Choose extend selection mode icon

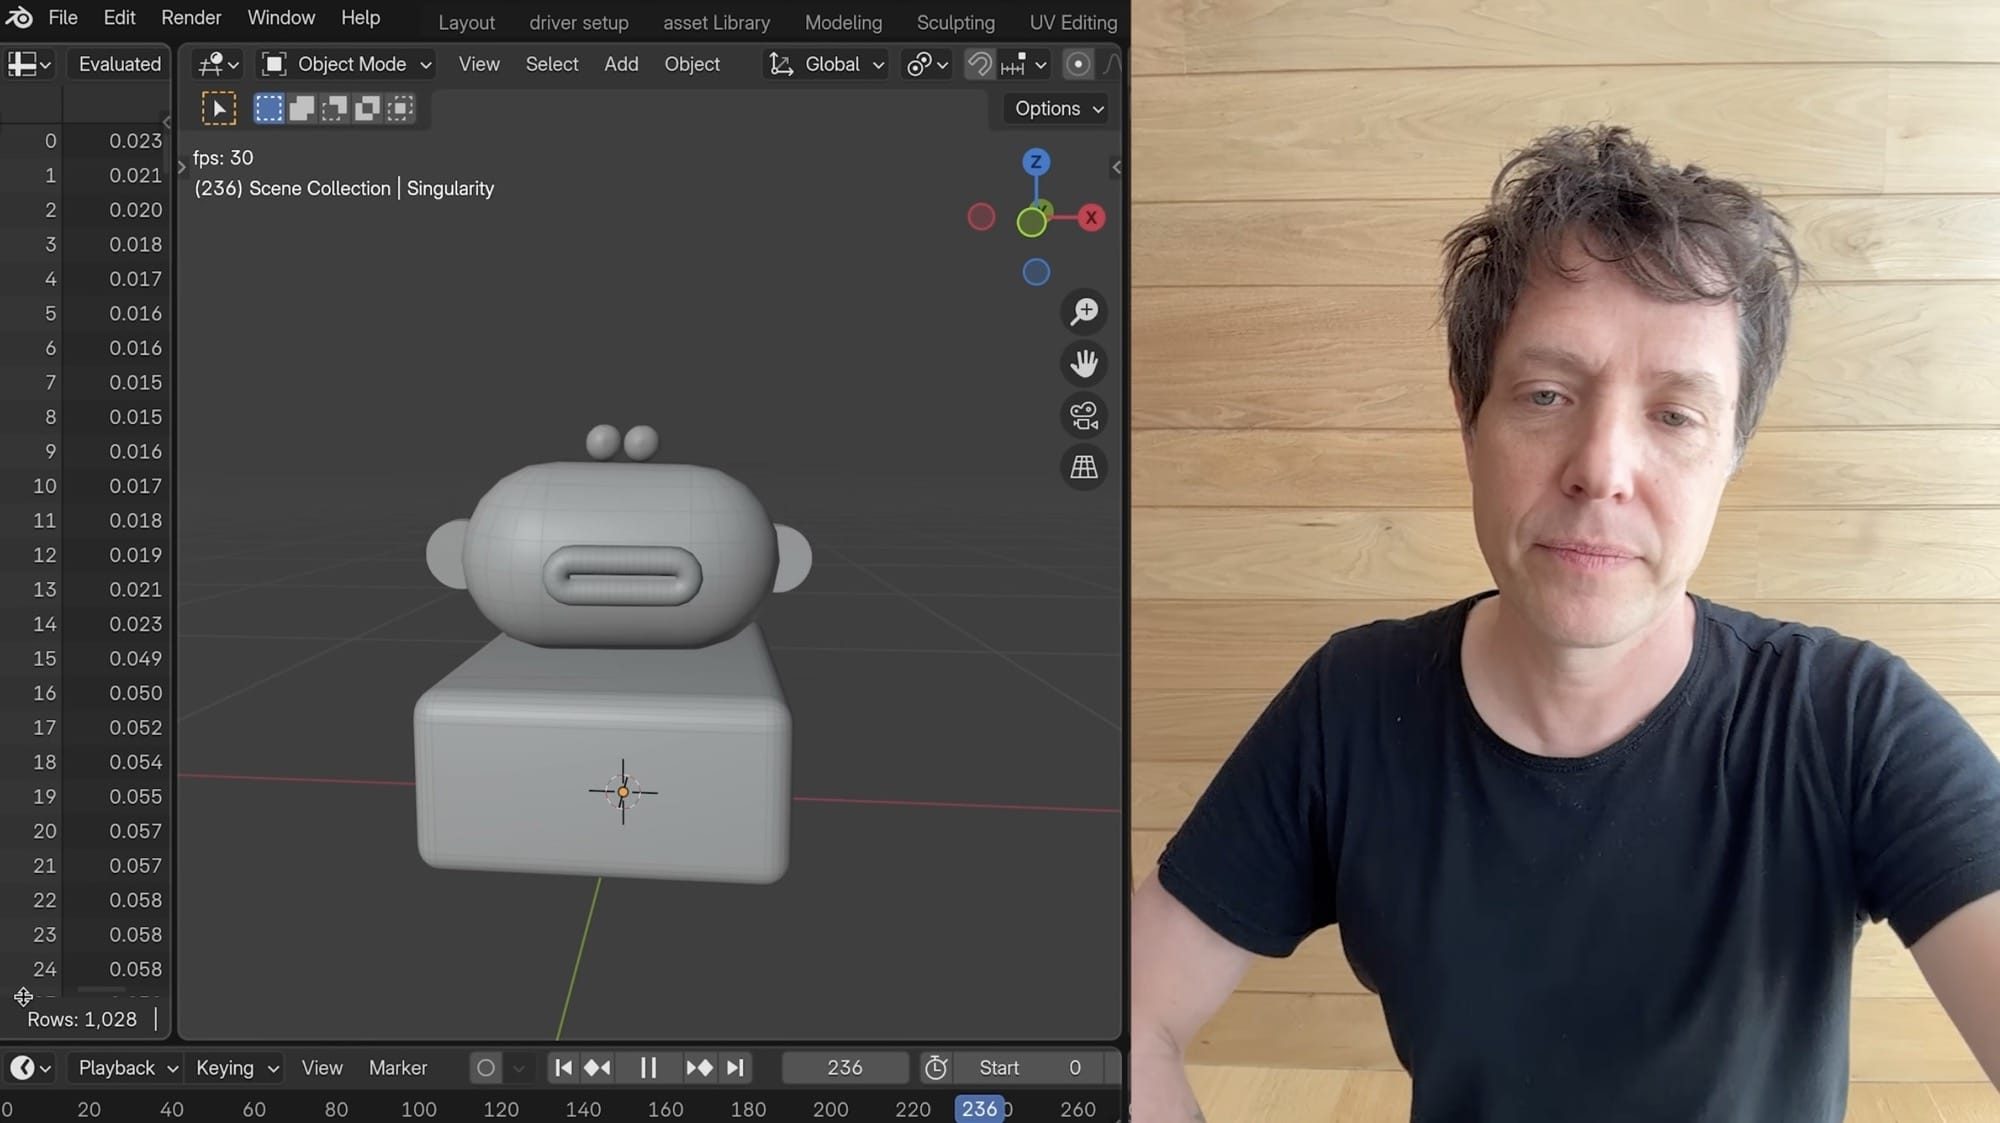pyautogui.click(x=301, y=108)
